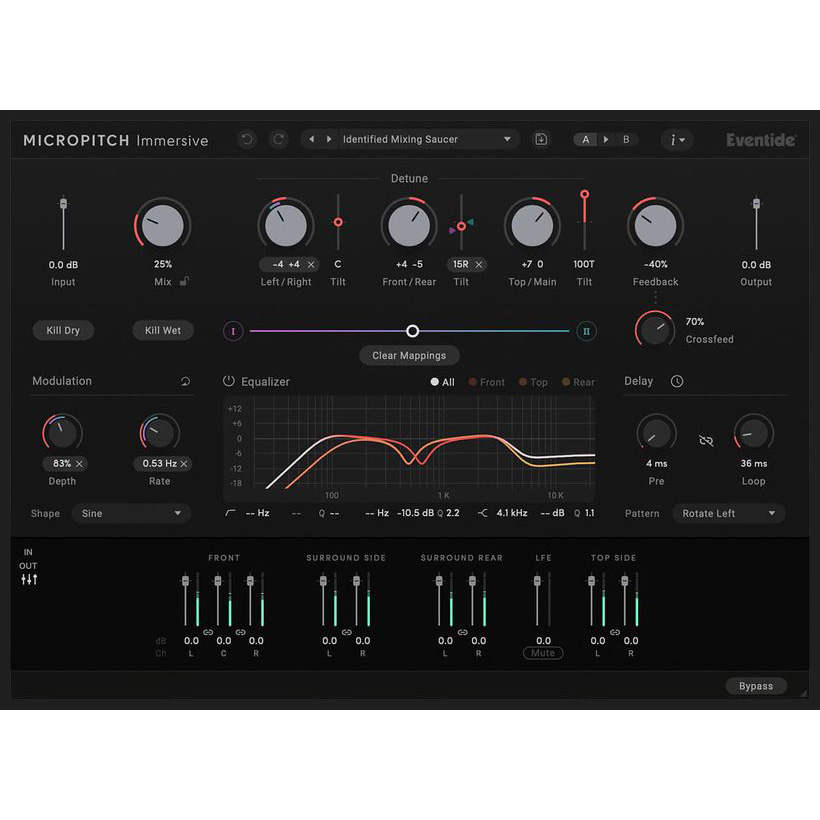
Task: Click the undo arrow icon
Action: point(247,139)
